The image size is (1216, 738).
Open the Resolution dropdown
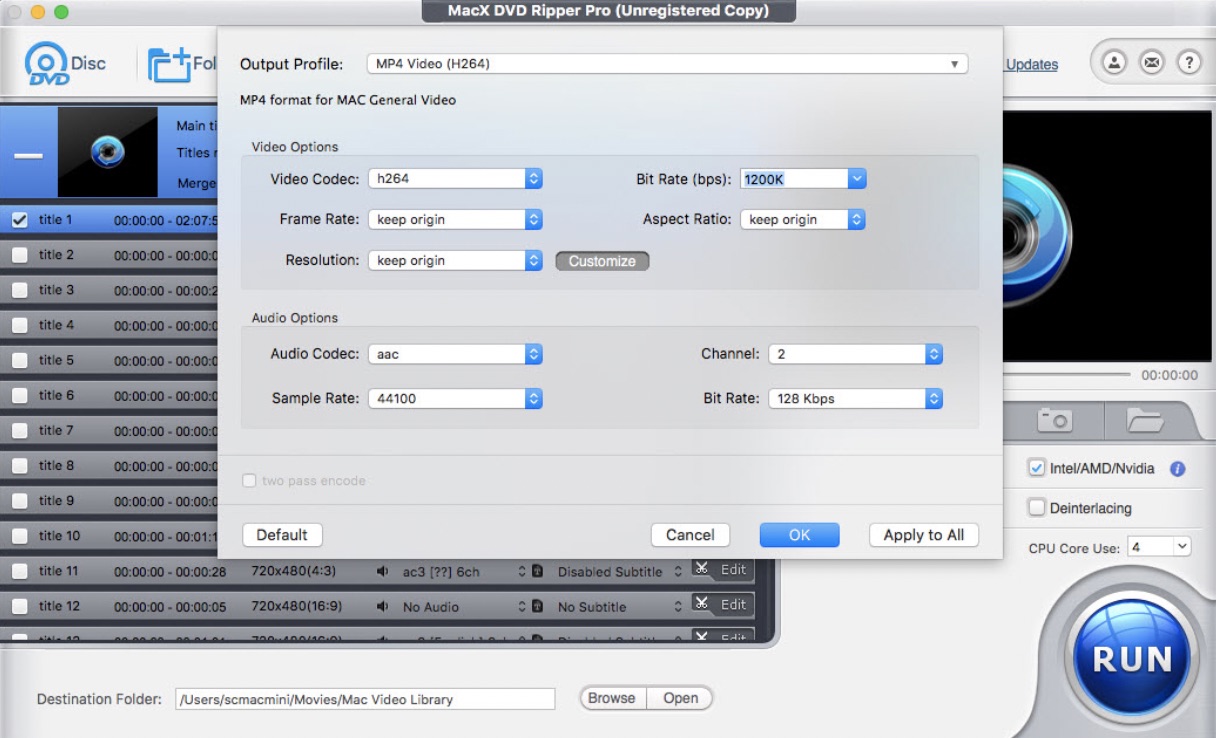455,260
